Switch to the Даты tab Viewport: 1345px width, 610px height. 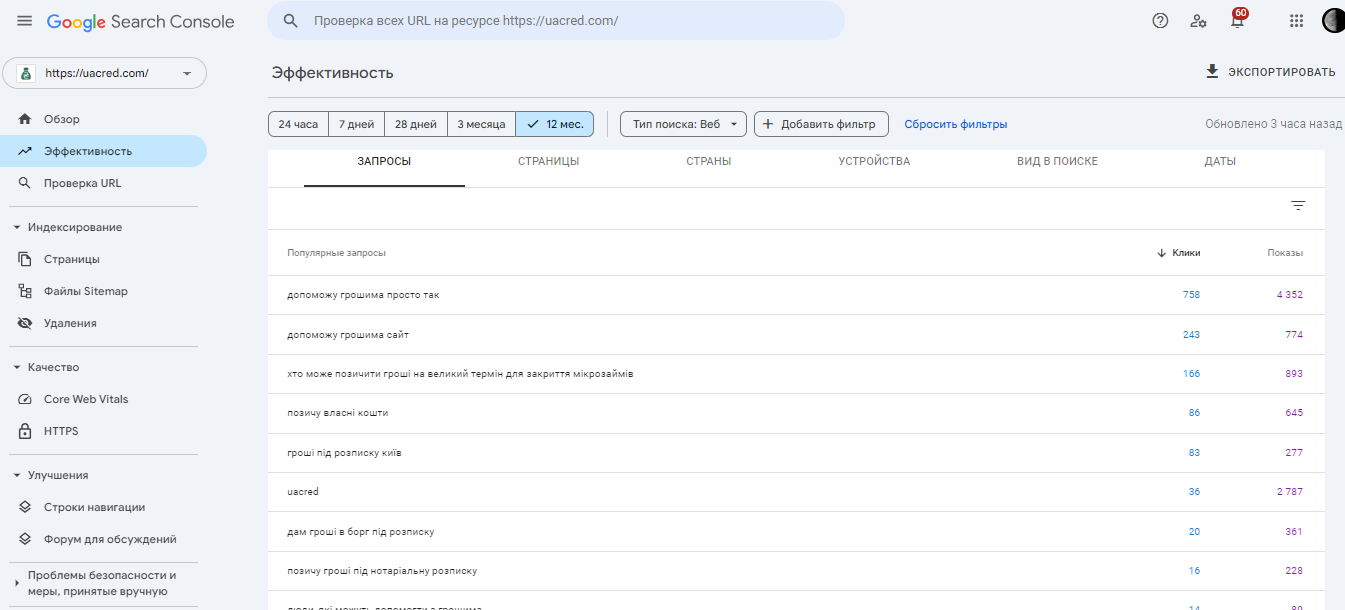coord(1220,161)
